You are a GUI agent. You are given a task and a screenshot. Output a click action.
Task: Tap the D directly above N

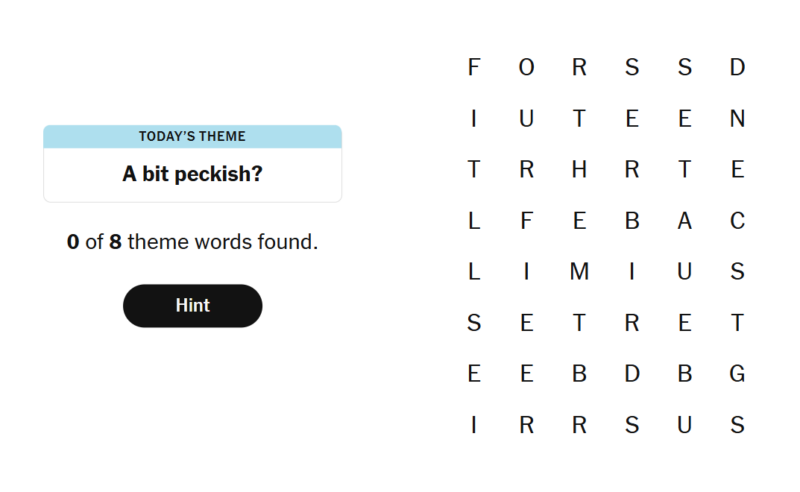point(737,68)
